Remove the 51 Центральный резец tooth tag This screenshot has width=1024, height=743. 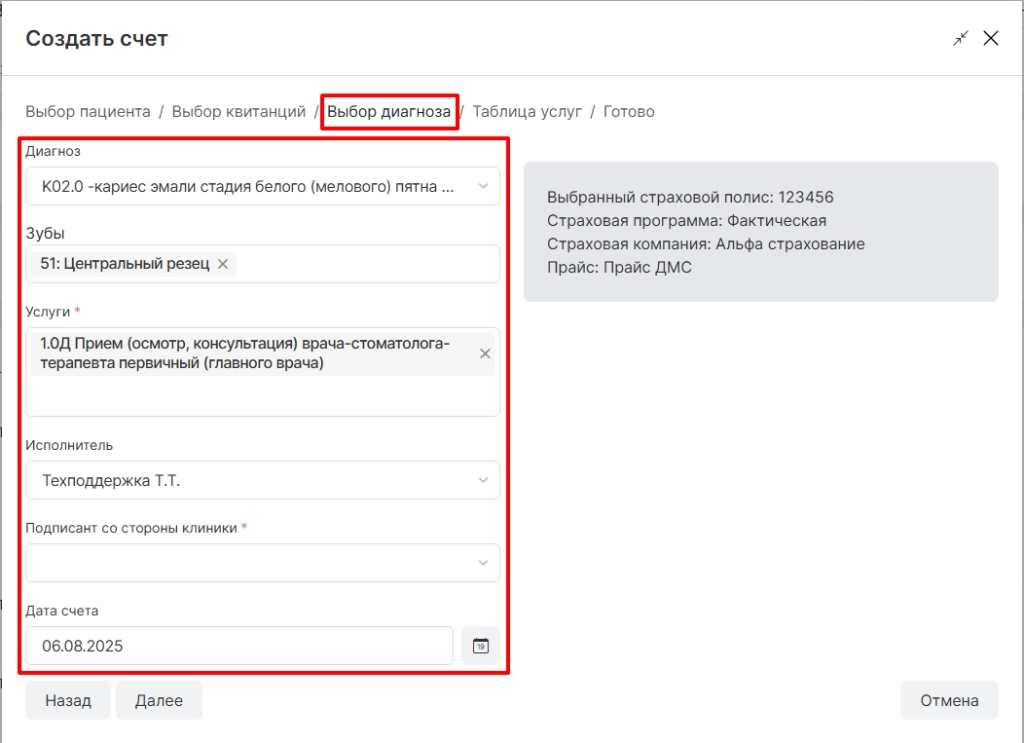pos(223,264)
